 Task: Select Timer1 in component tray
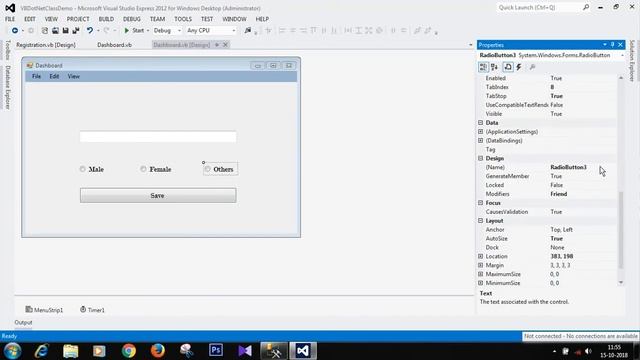[x=92, y=310]
